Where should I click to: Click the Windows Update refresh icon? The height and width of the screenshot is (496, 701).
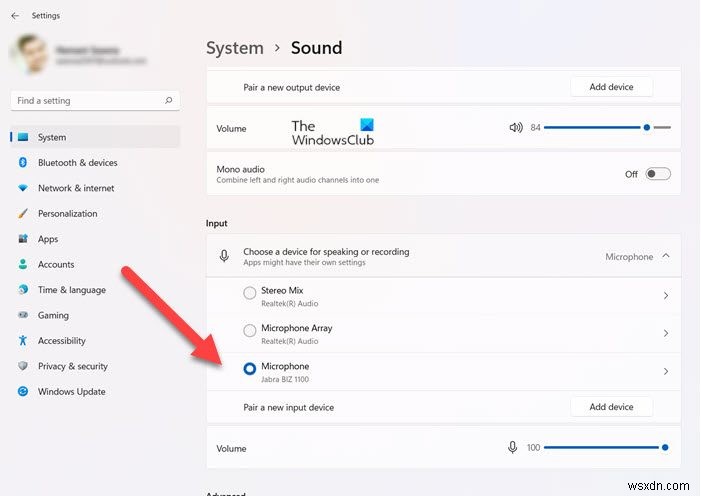click(23, 391)
